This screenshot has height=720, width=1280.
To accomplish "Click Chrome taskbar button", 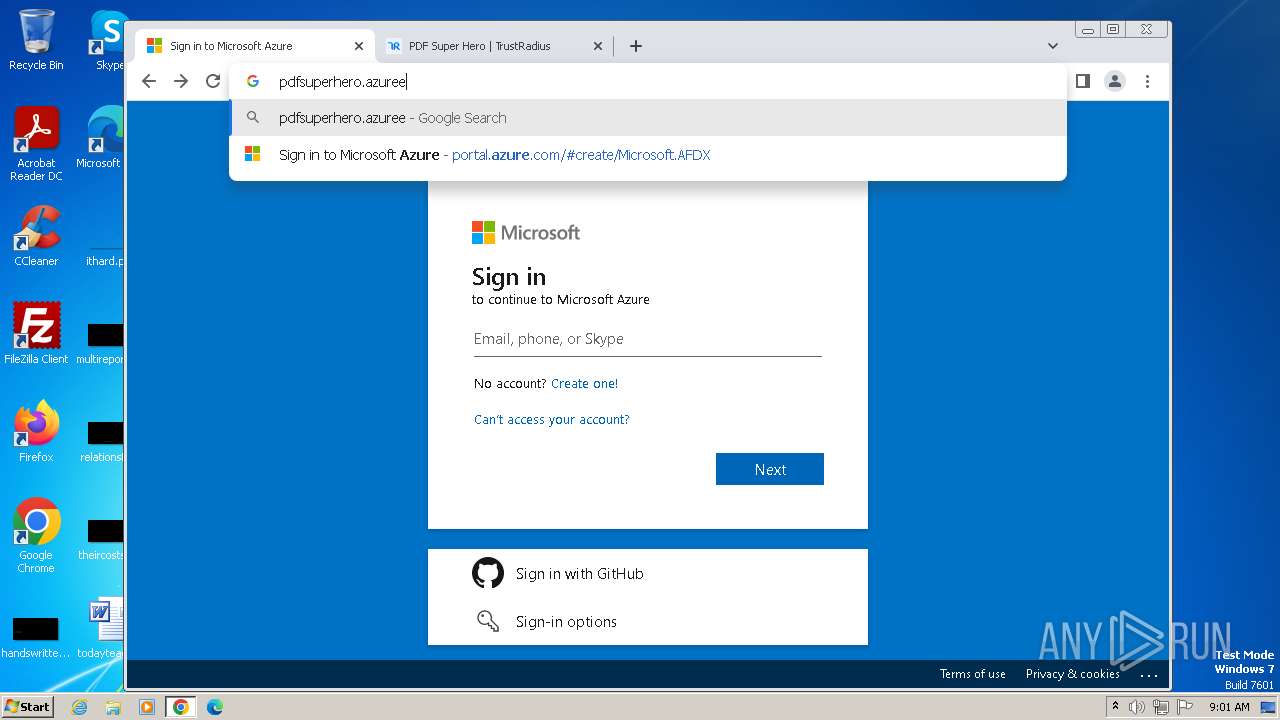I will point(181,707).
